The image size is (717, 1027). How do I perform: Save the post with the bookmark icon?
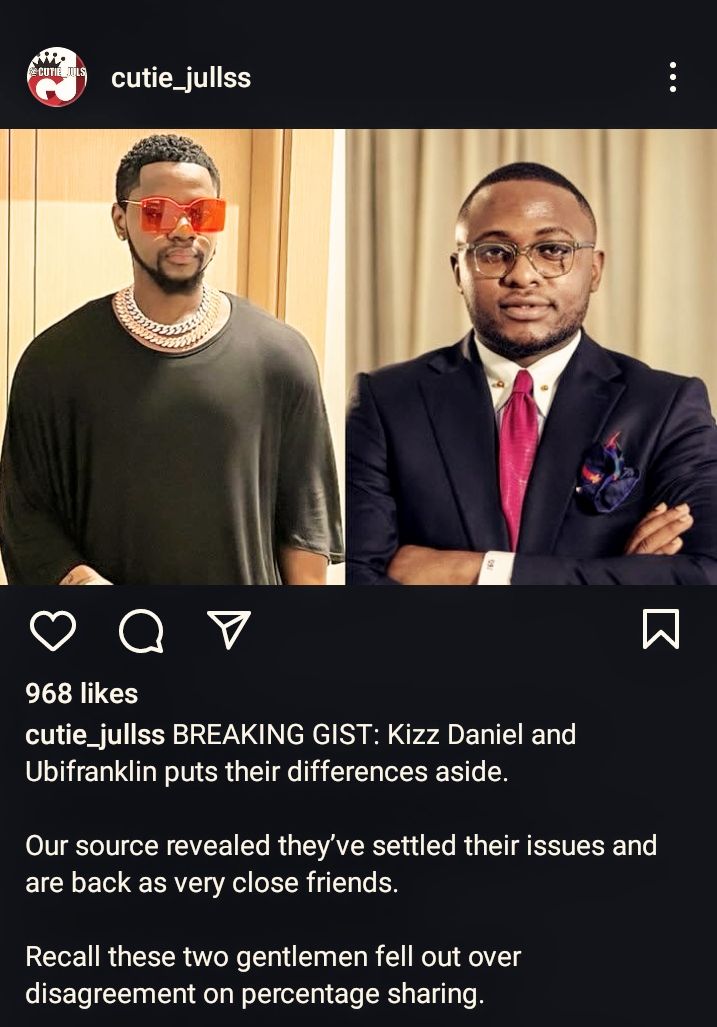(661, 629)
